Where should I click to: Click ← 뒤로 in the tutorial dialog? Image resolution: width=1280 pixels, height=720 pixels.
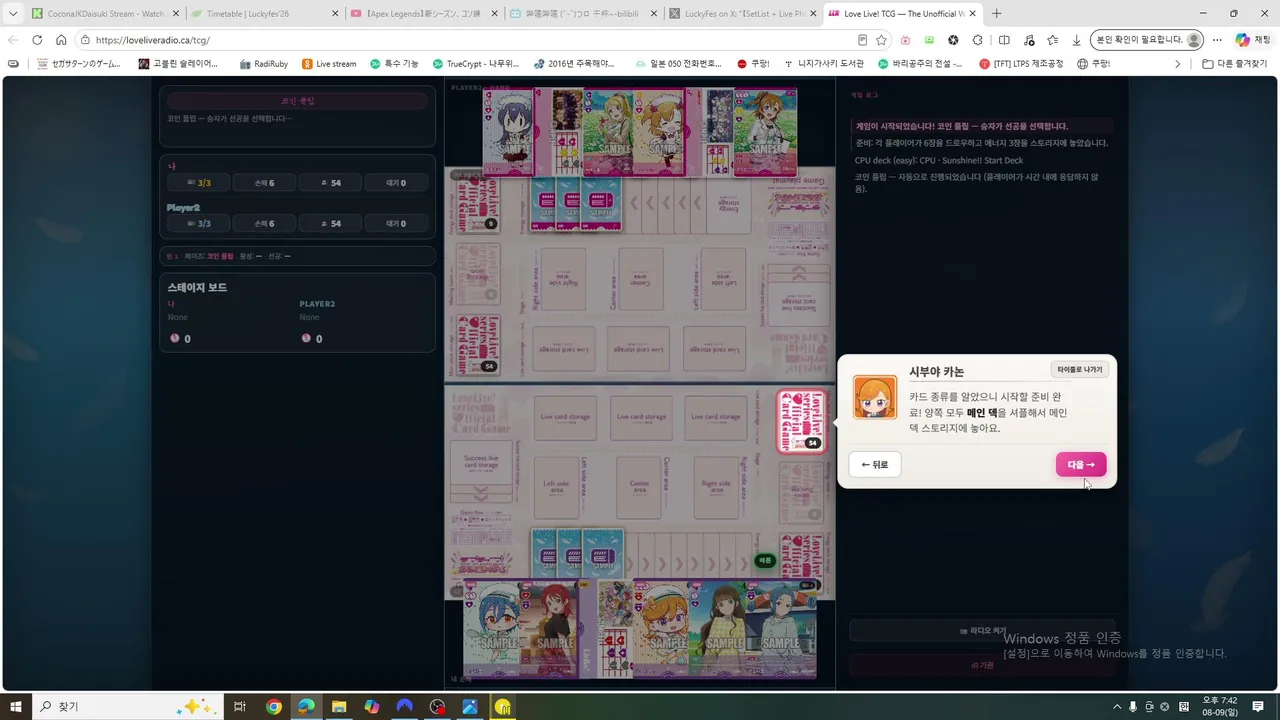click(875, 465)
